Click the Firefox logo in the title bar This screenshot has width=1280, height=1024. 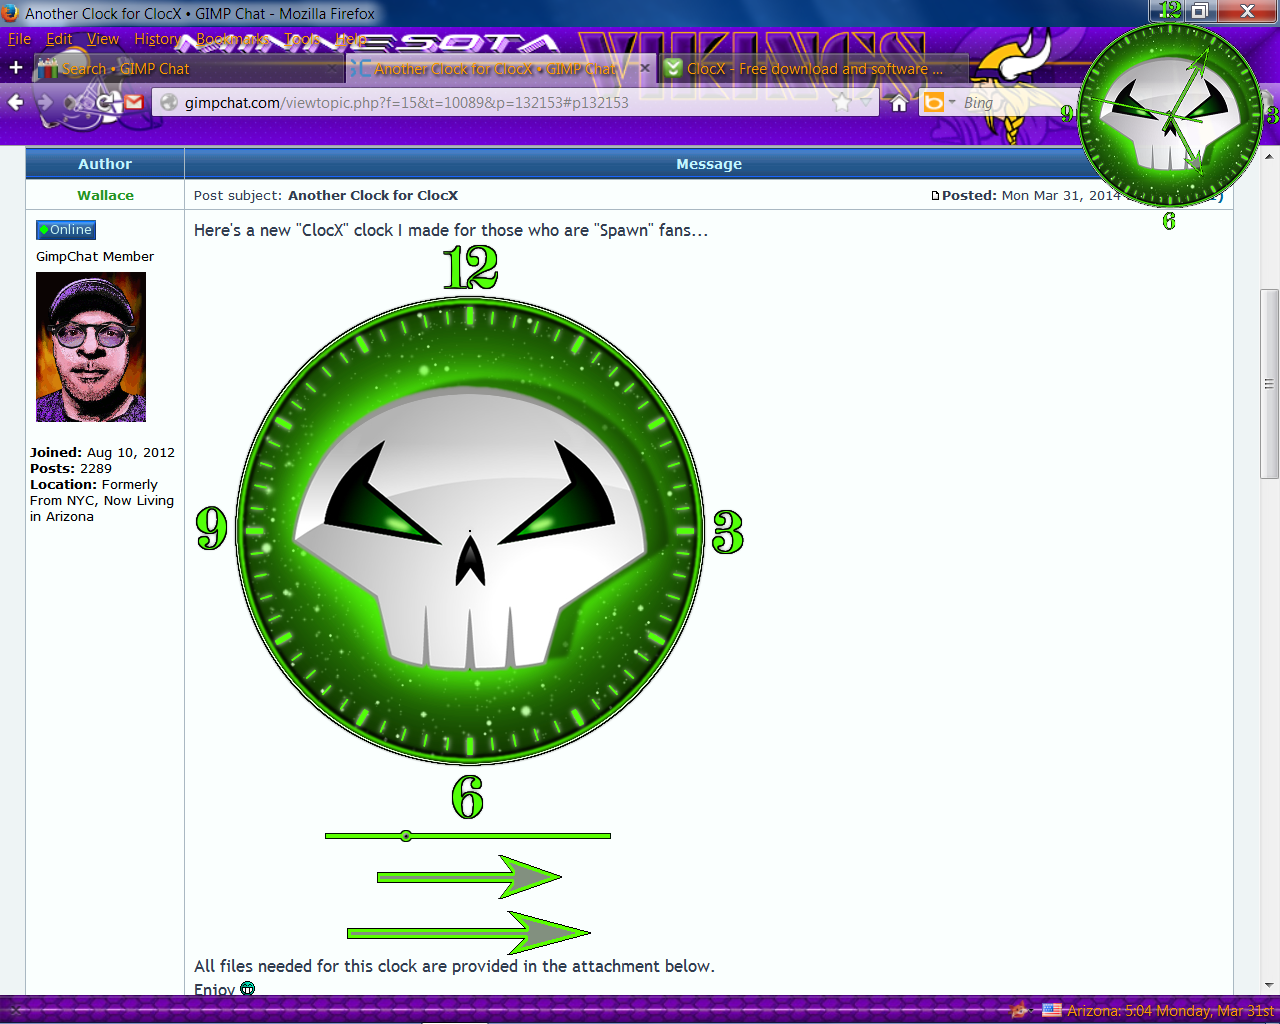(11, 13)
